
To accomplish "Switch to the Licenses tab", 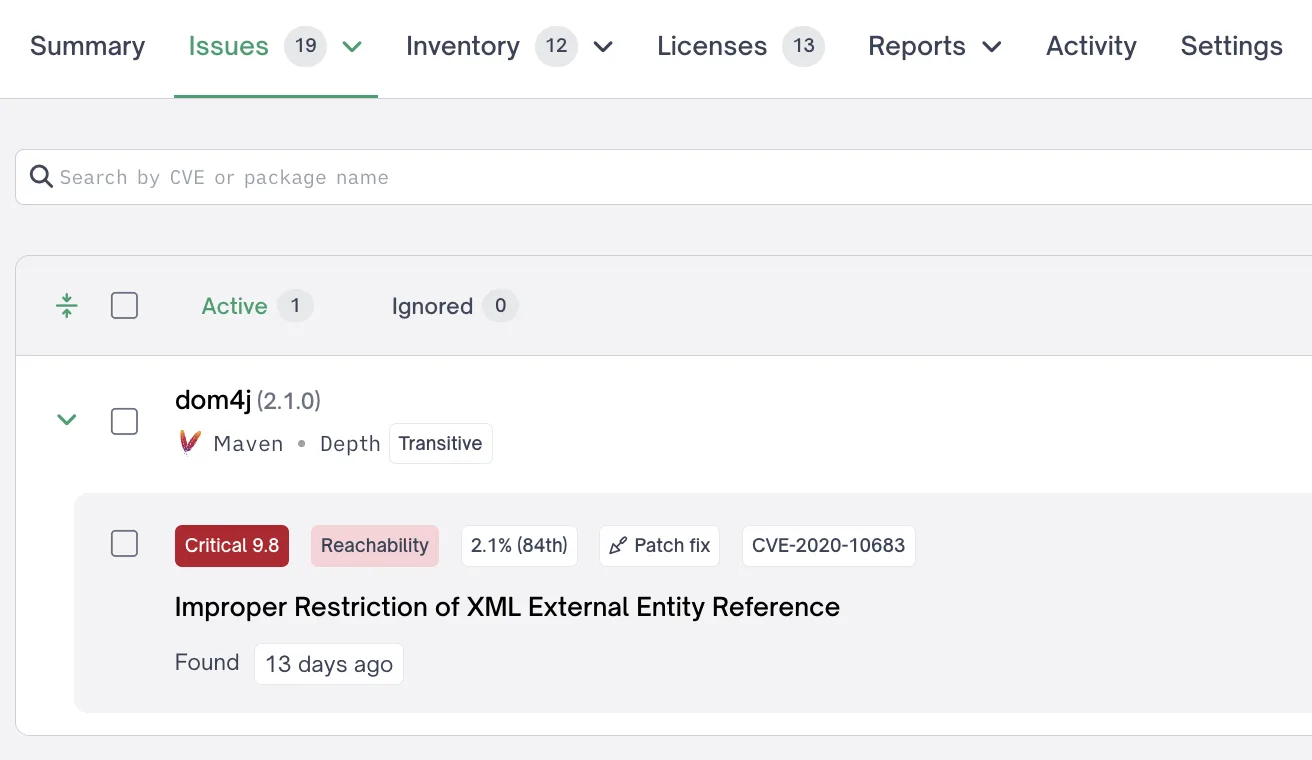I will coord(711,46).
